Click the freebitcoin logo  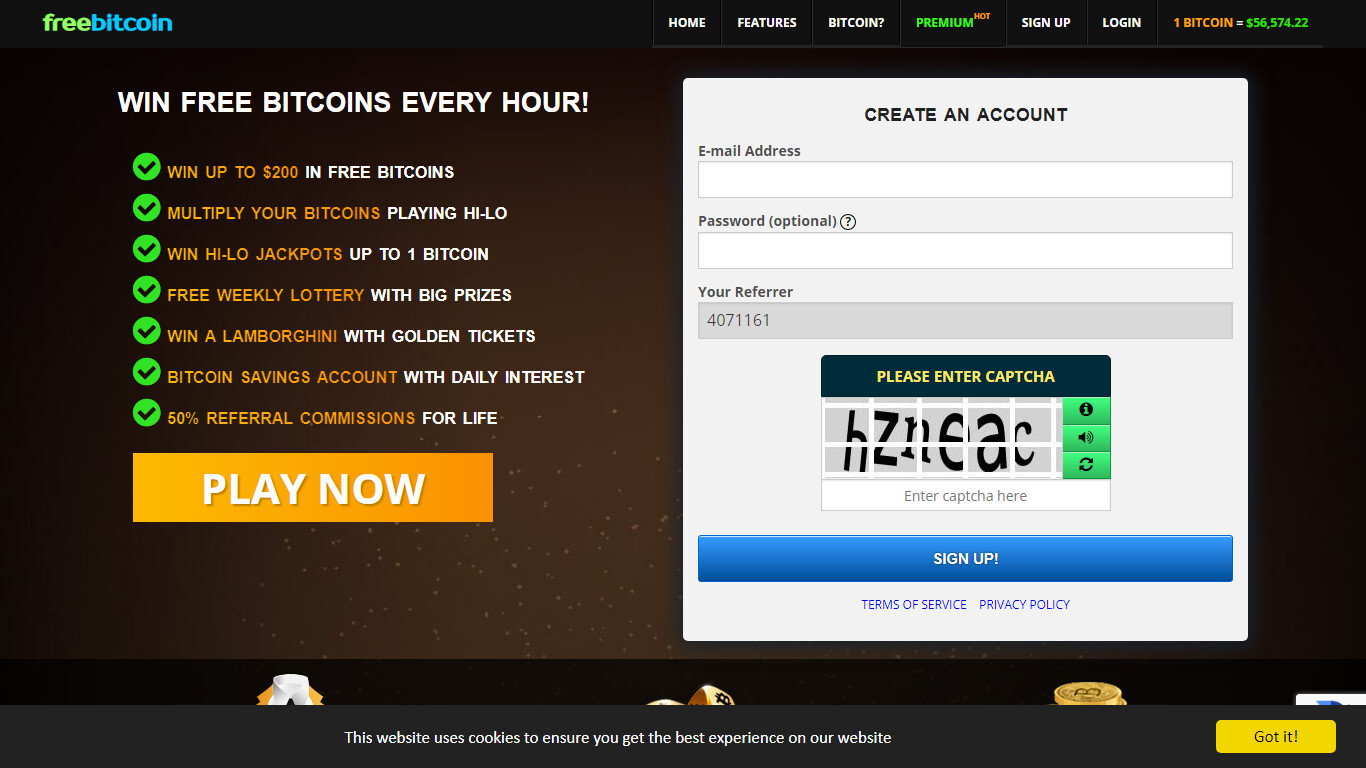pyautogui.click(x=108, y=22)
